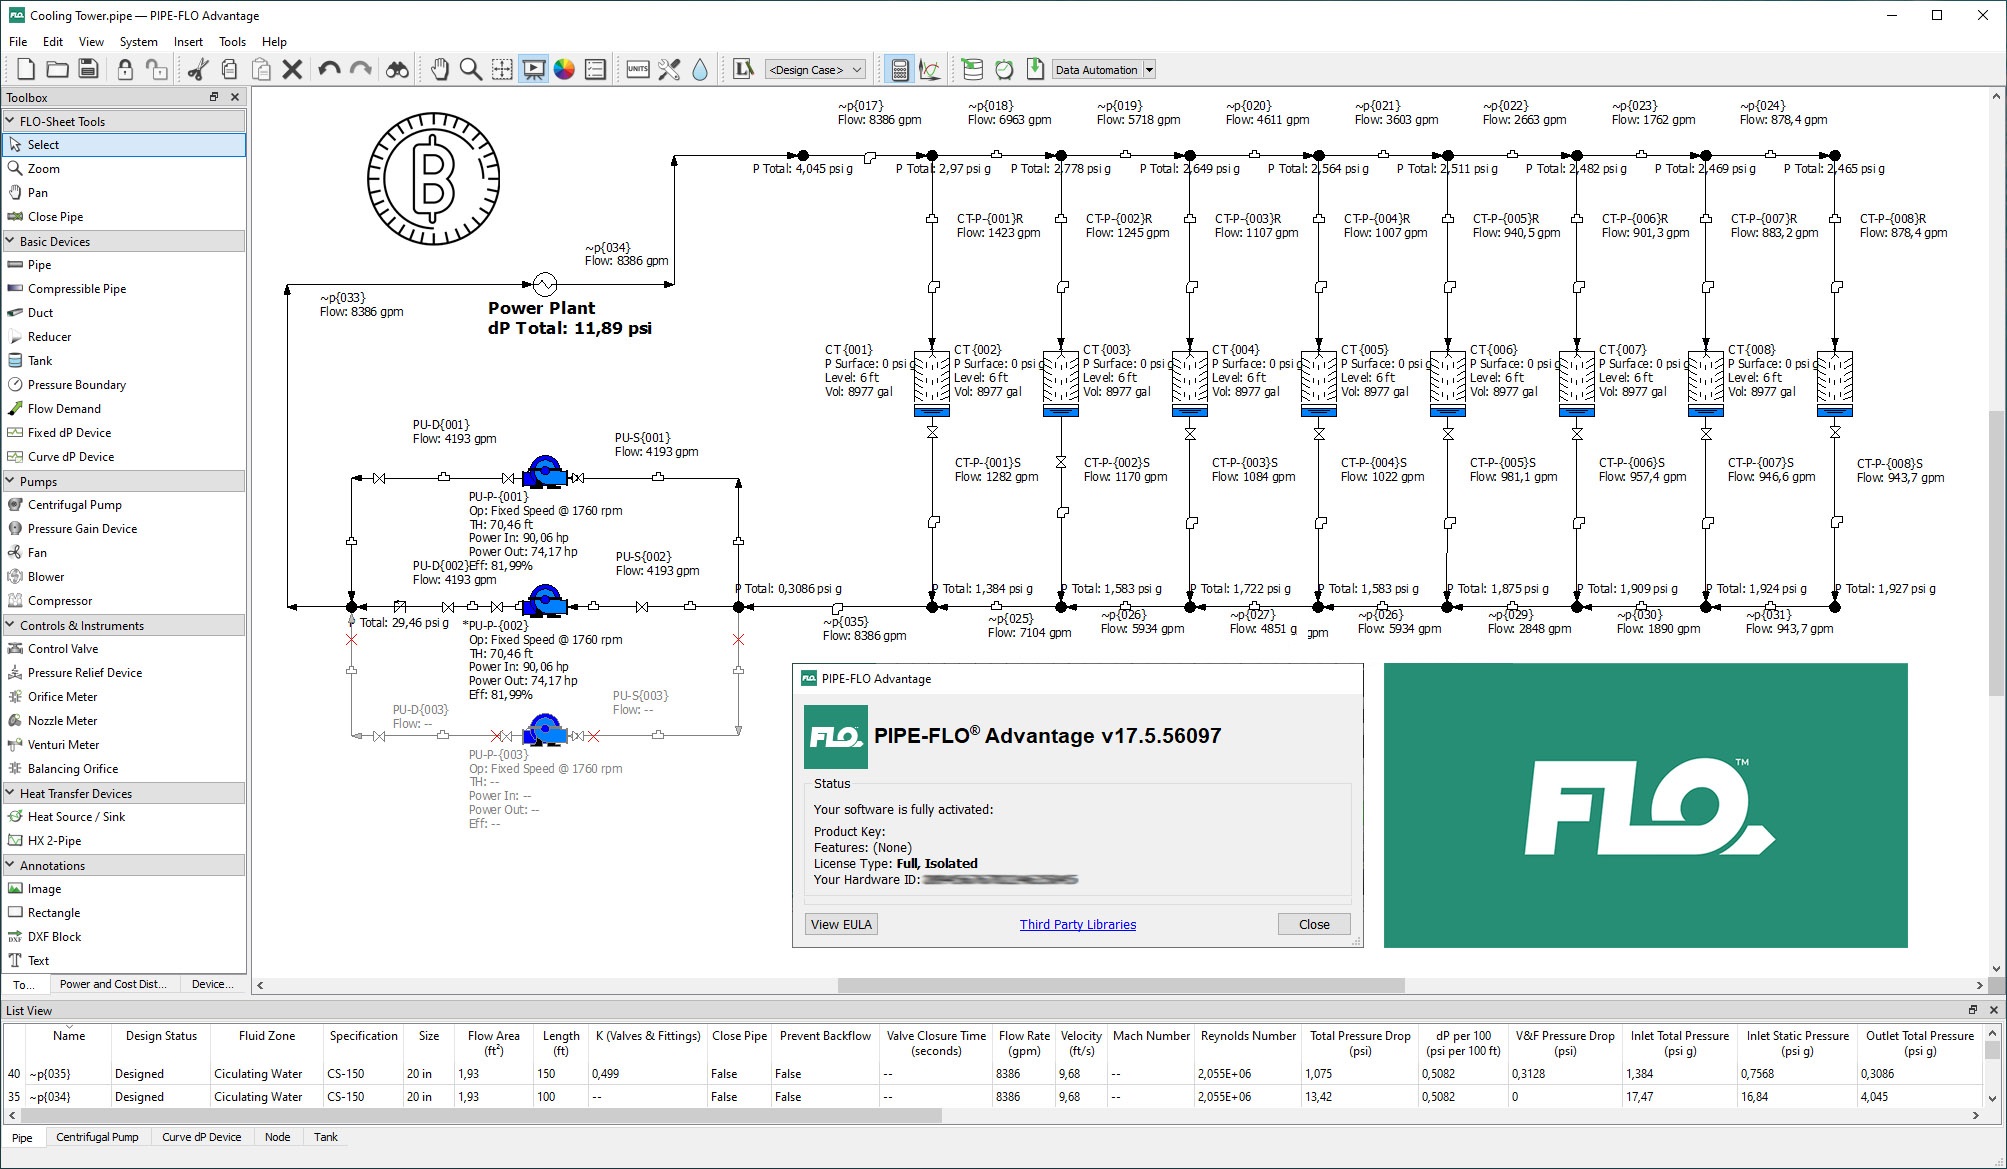
Task: Open the Data Automation dropdown arrow
Action: pyautogui.click(x=1149, y=70)
